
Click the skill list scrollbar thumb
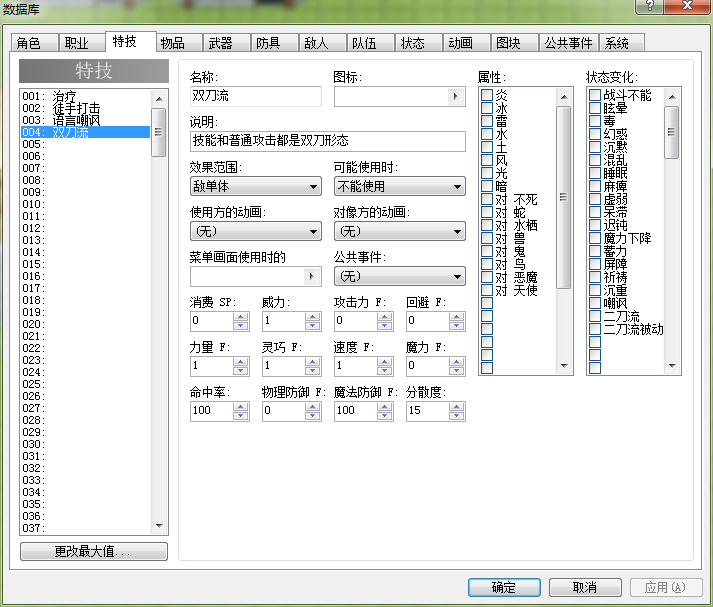tap(158, 132)
